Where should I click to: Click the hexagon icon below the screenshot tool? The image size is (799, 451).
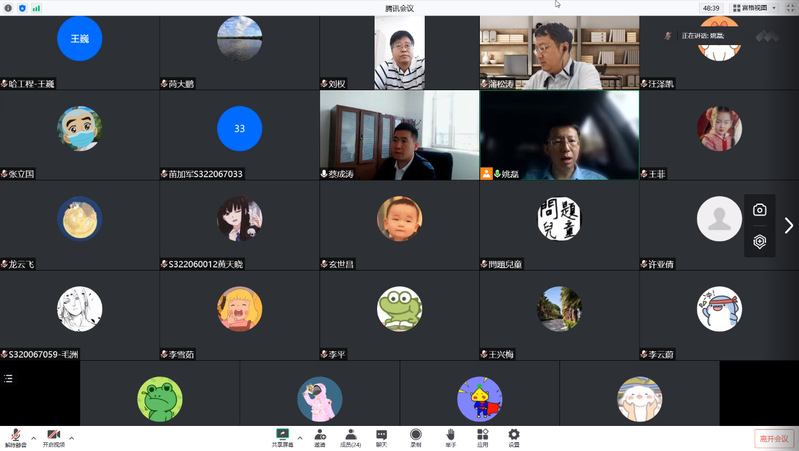(760, 242)
